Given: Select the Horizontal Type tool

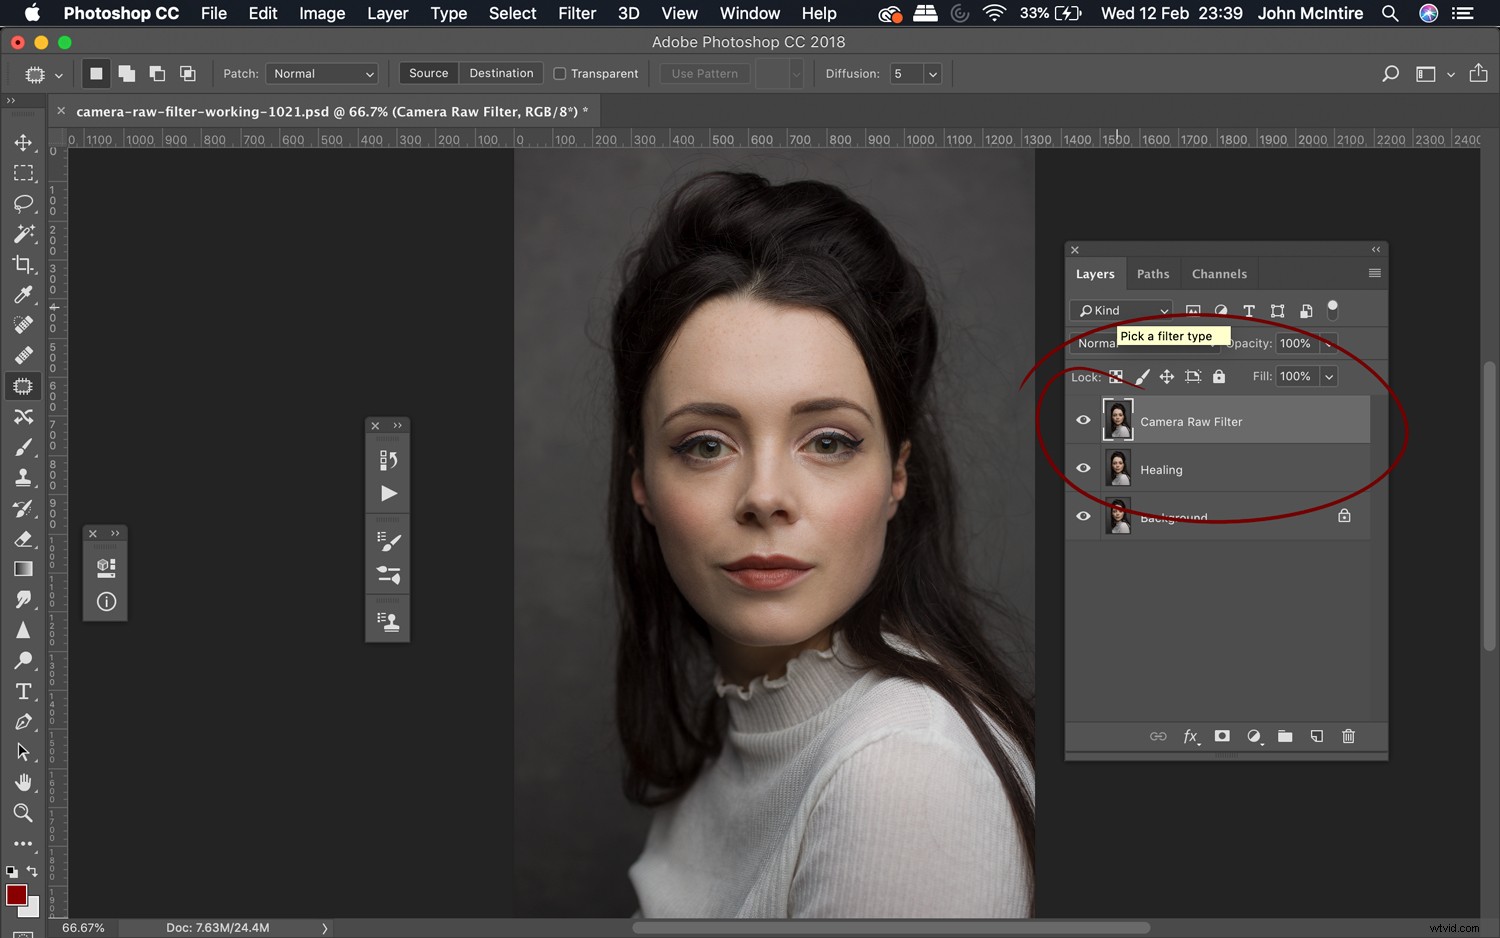Looking at the screenshot, I should click(x=24, y=690).
